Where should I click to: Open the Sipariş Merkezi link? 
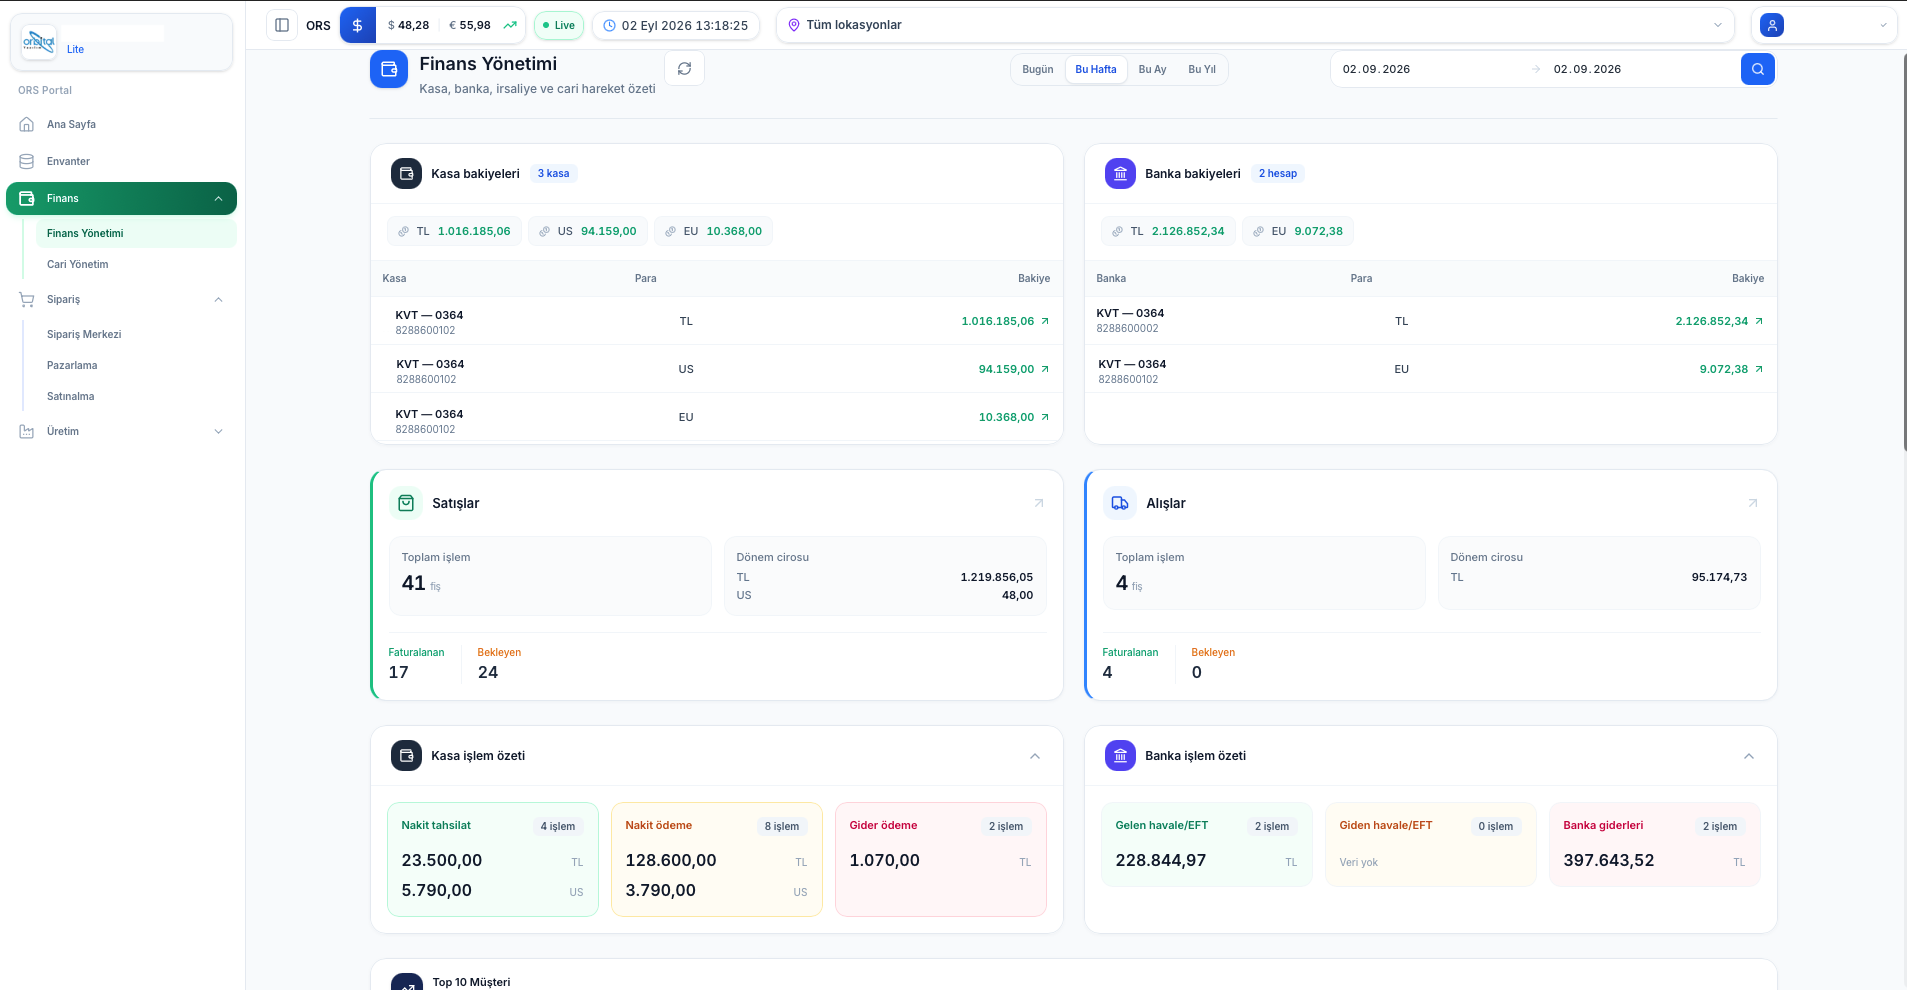84,334
